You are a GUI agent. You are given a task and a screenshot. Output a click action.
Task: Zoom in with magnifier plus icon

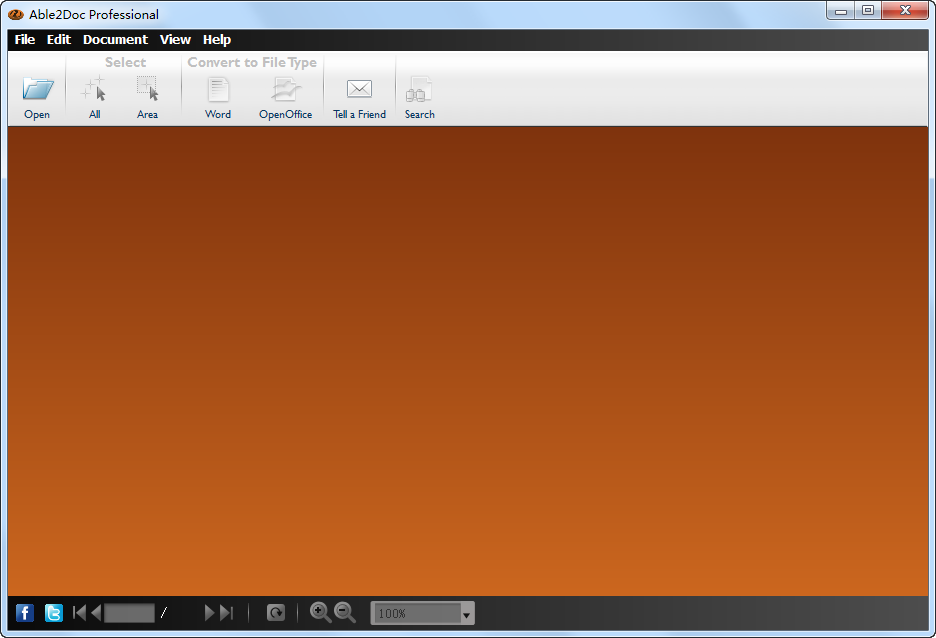[x=320, y=613]
